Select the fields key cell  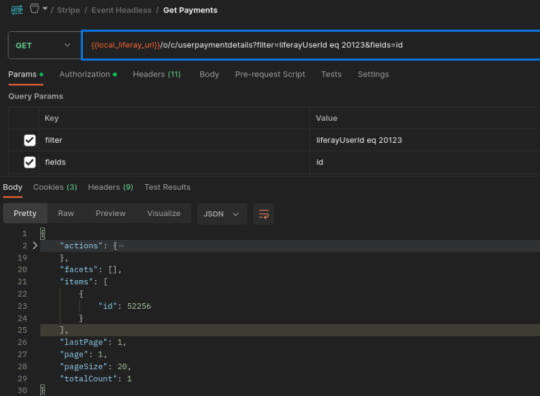point(174,162)
